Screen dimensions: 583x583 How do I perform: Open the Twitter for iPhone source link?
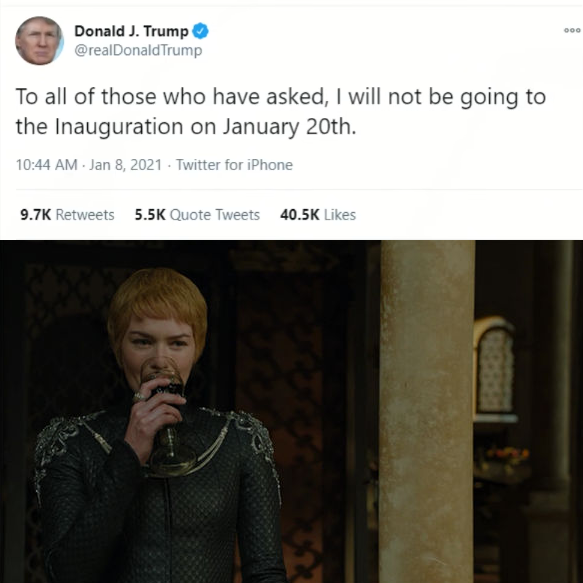pos(234,165)
